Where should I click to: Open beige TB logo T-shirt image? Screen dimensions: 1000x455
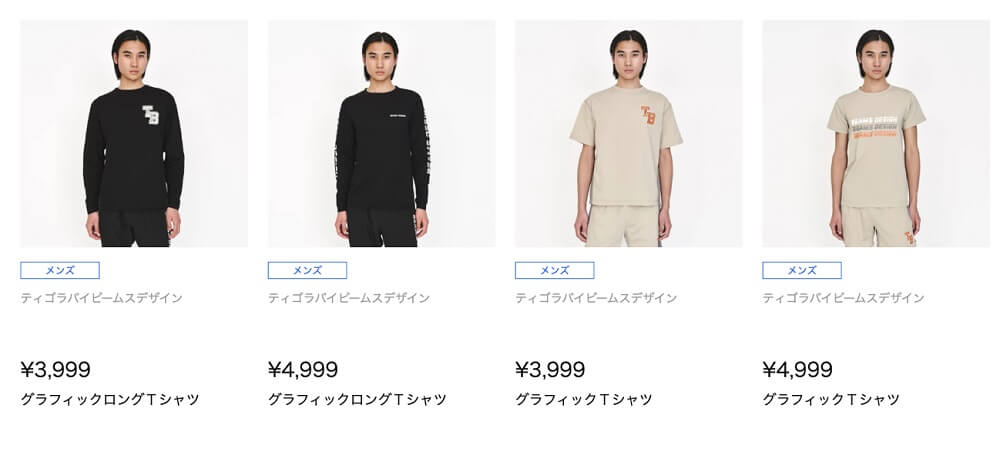[629, 133]
